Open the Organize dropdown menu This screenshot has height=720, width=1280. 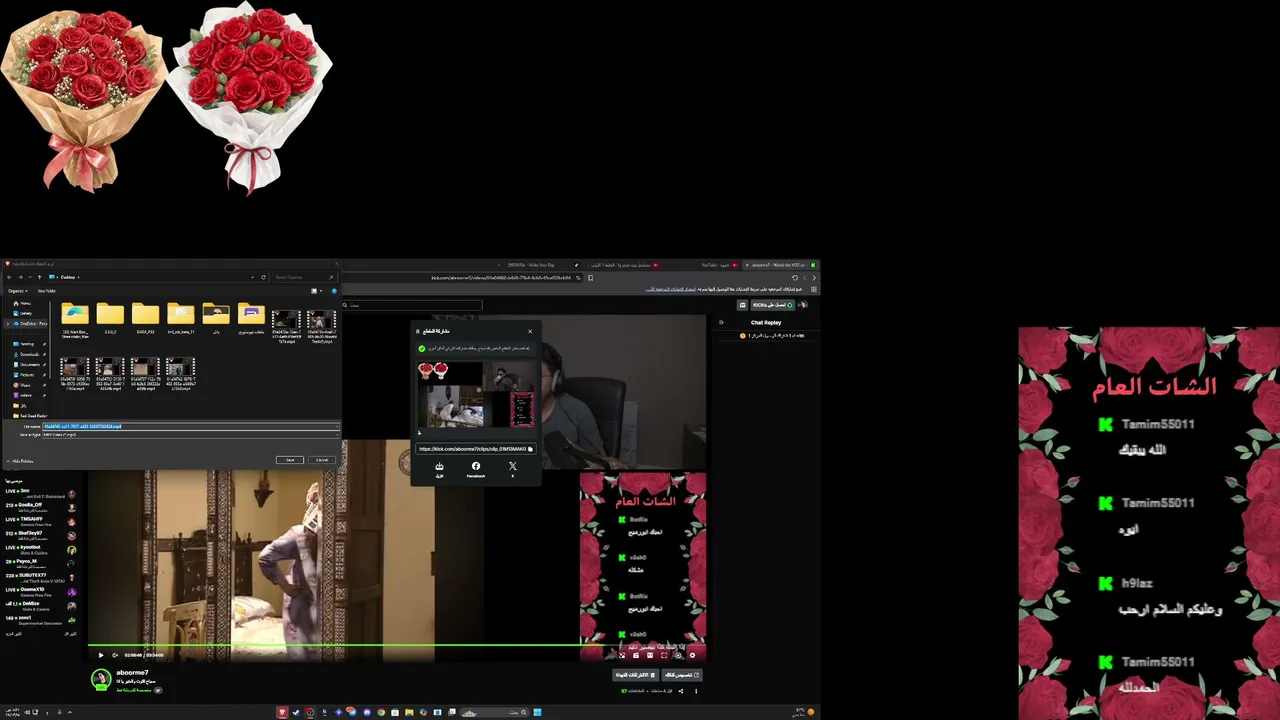(x=17, y=291)
